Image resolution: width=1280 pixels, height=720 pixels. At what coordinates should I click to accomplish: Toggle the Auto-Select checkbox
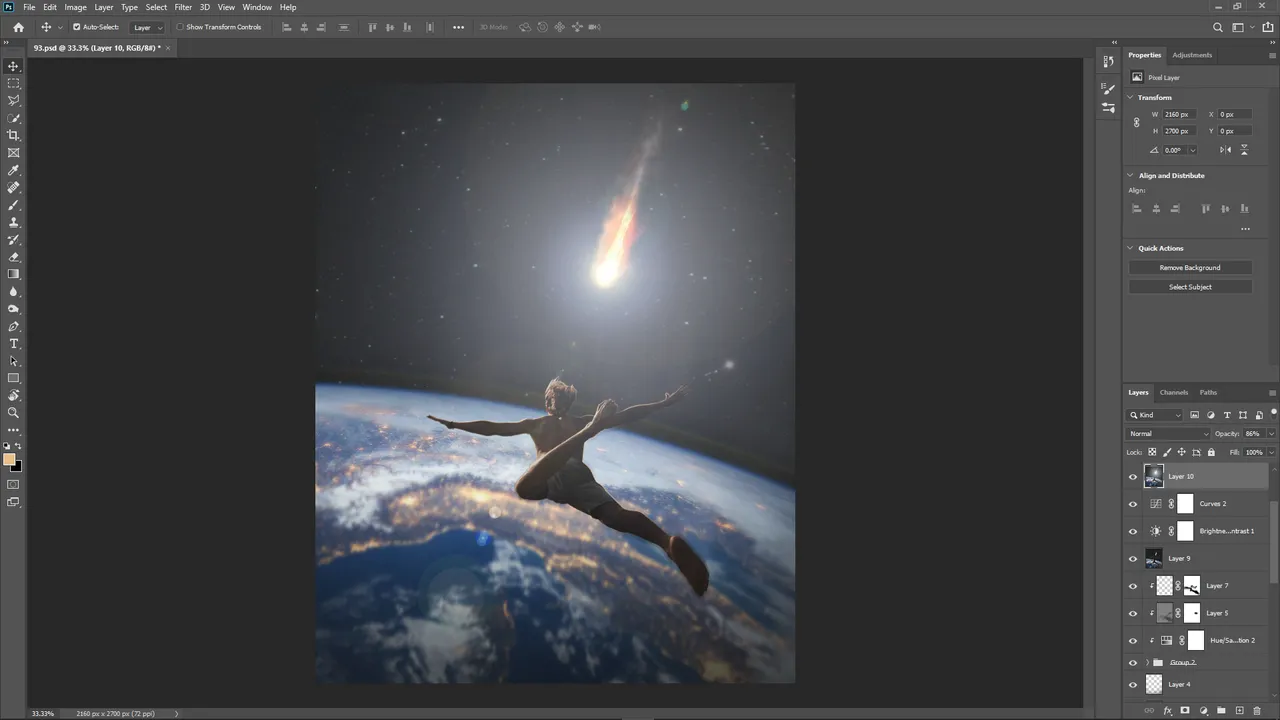point(76,27)
